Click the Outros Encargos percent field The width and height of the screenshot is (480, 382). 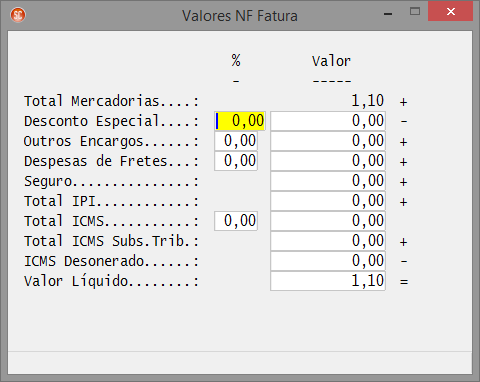click(x=236, y=141)
